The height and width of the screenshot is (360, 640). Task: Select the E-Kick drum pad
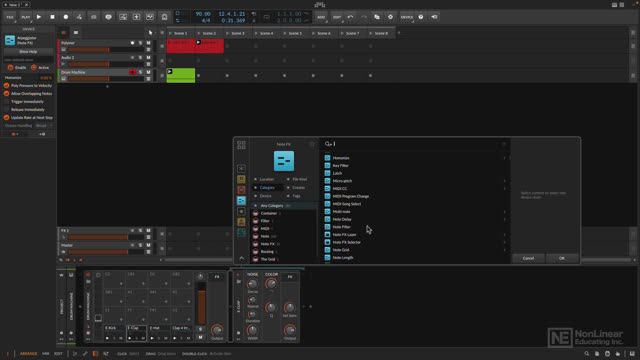(114, 333)
